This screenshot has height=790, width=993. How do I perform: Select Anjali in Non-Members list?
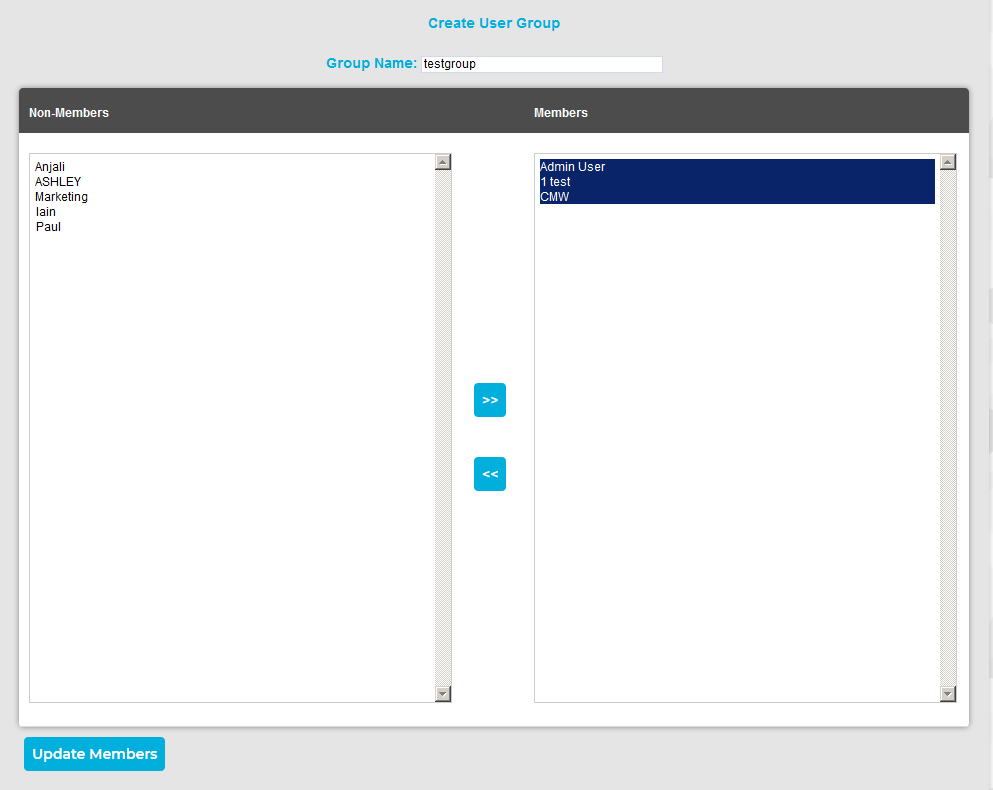click(x=50, y=167)
